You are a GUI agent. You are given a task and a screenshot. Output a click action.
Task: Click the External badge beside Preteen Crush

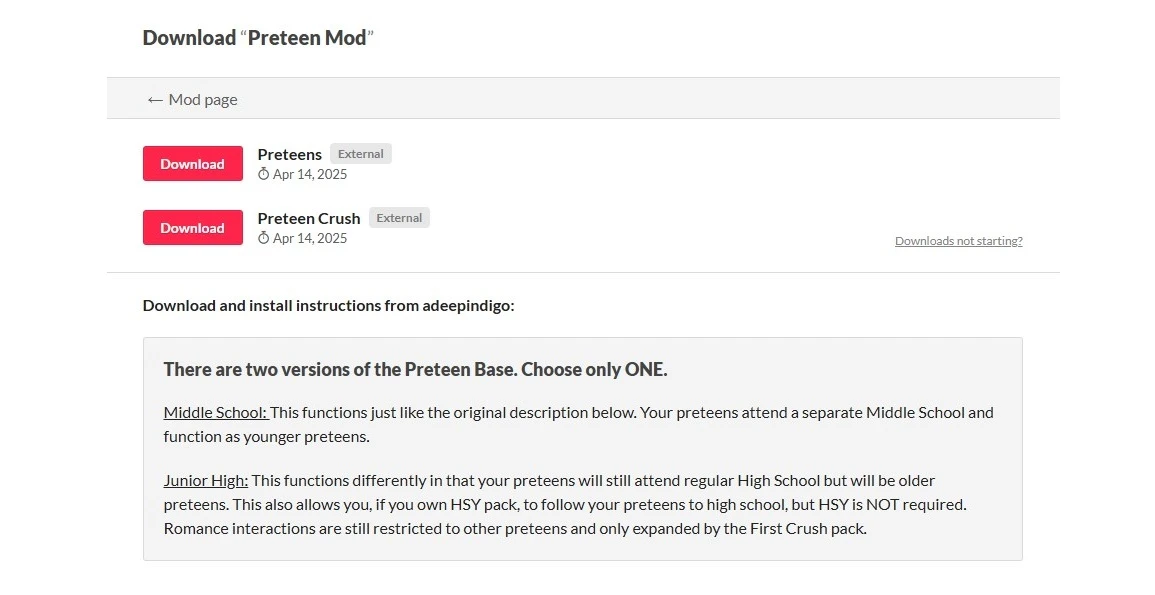click(x=399, y=218)
